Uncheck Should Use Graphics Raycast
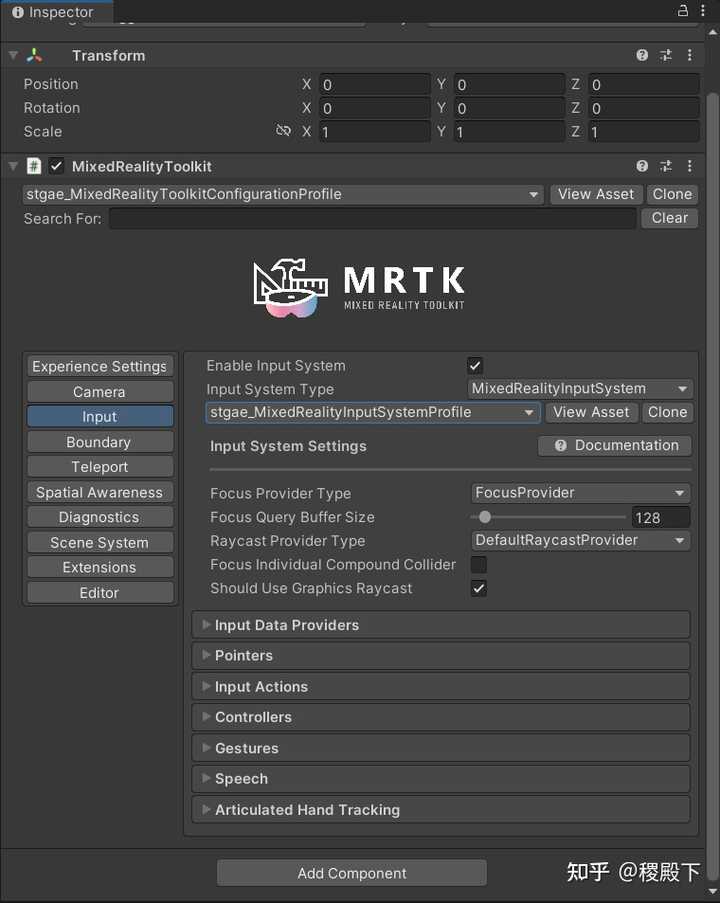Viewport: 720px width, 903px height. click(x=479, y=588)
